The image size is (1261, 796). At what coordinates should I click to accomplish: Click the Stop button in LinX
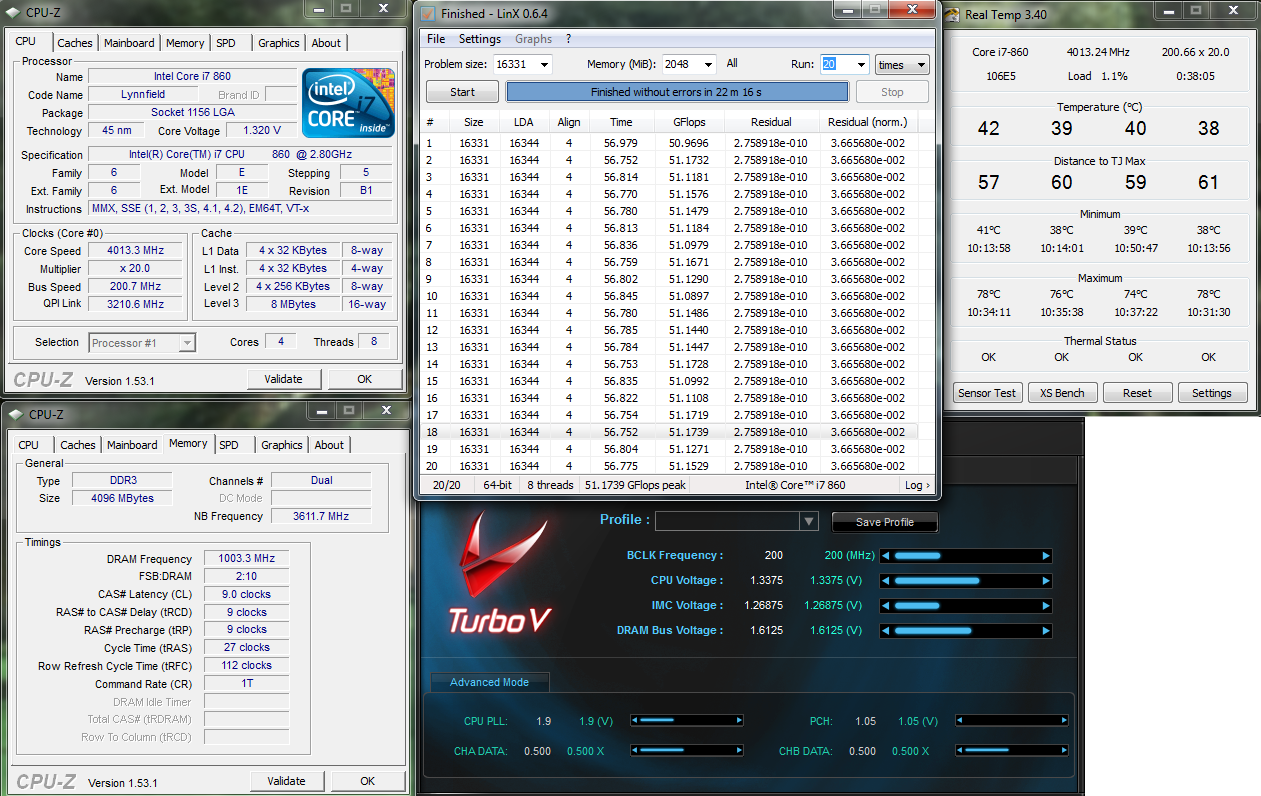pos(892,92)
